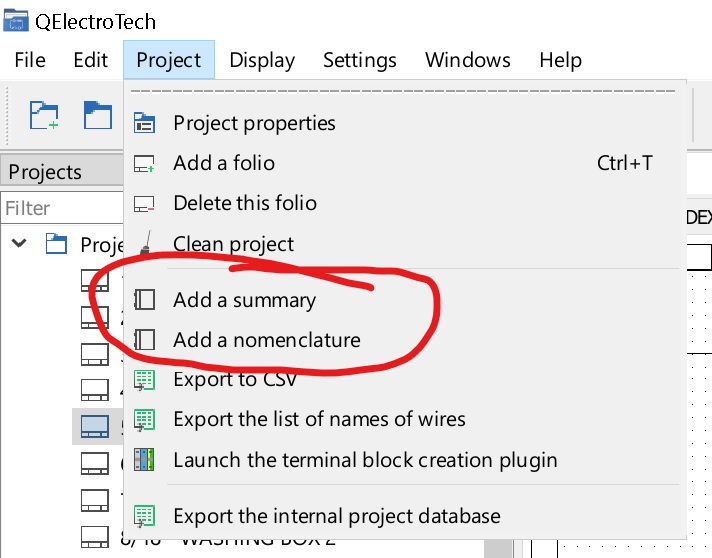Click the new project toolbar icon
712x558 pixels.
tap(43, 116)
